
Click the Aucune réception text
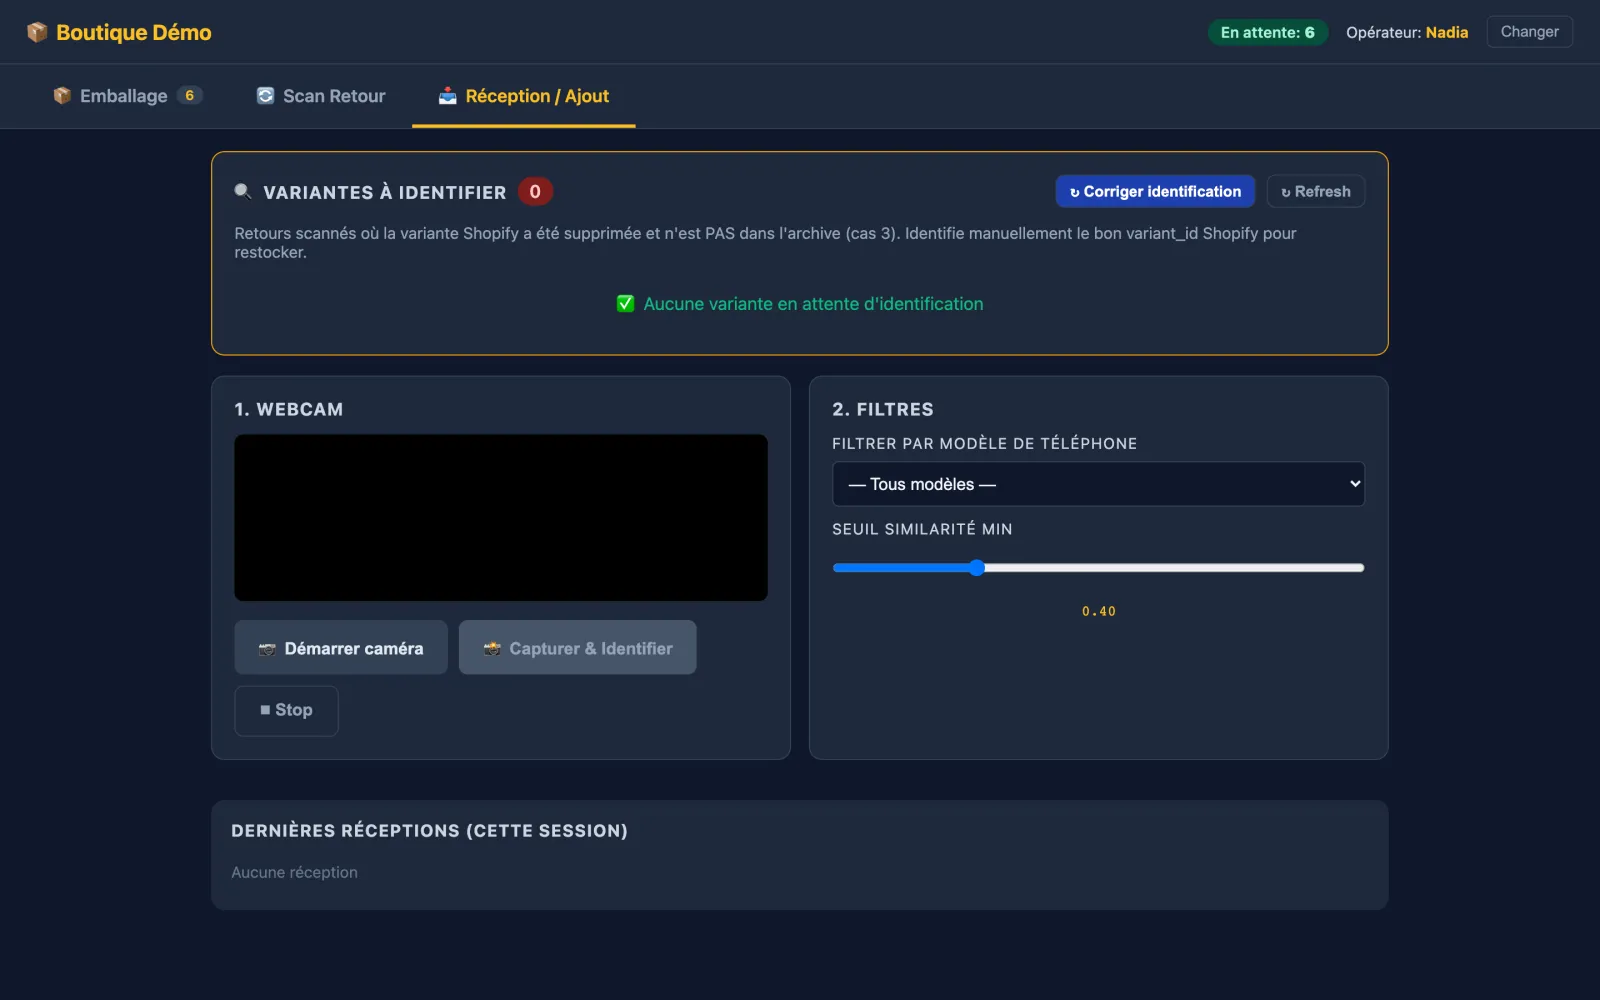[294, 872]
